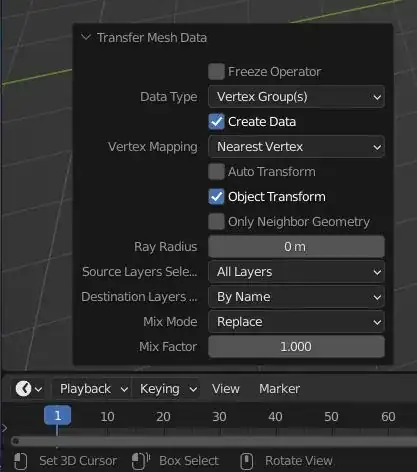
Task: Open the Data Type dropdown
Action: coord(296,97)
